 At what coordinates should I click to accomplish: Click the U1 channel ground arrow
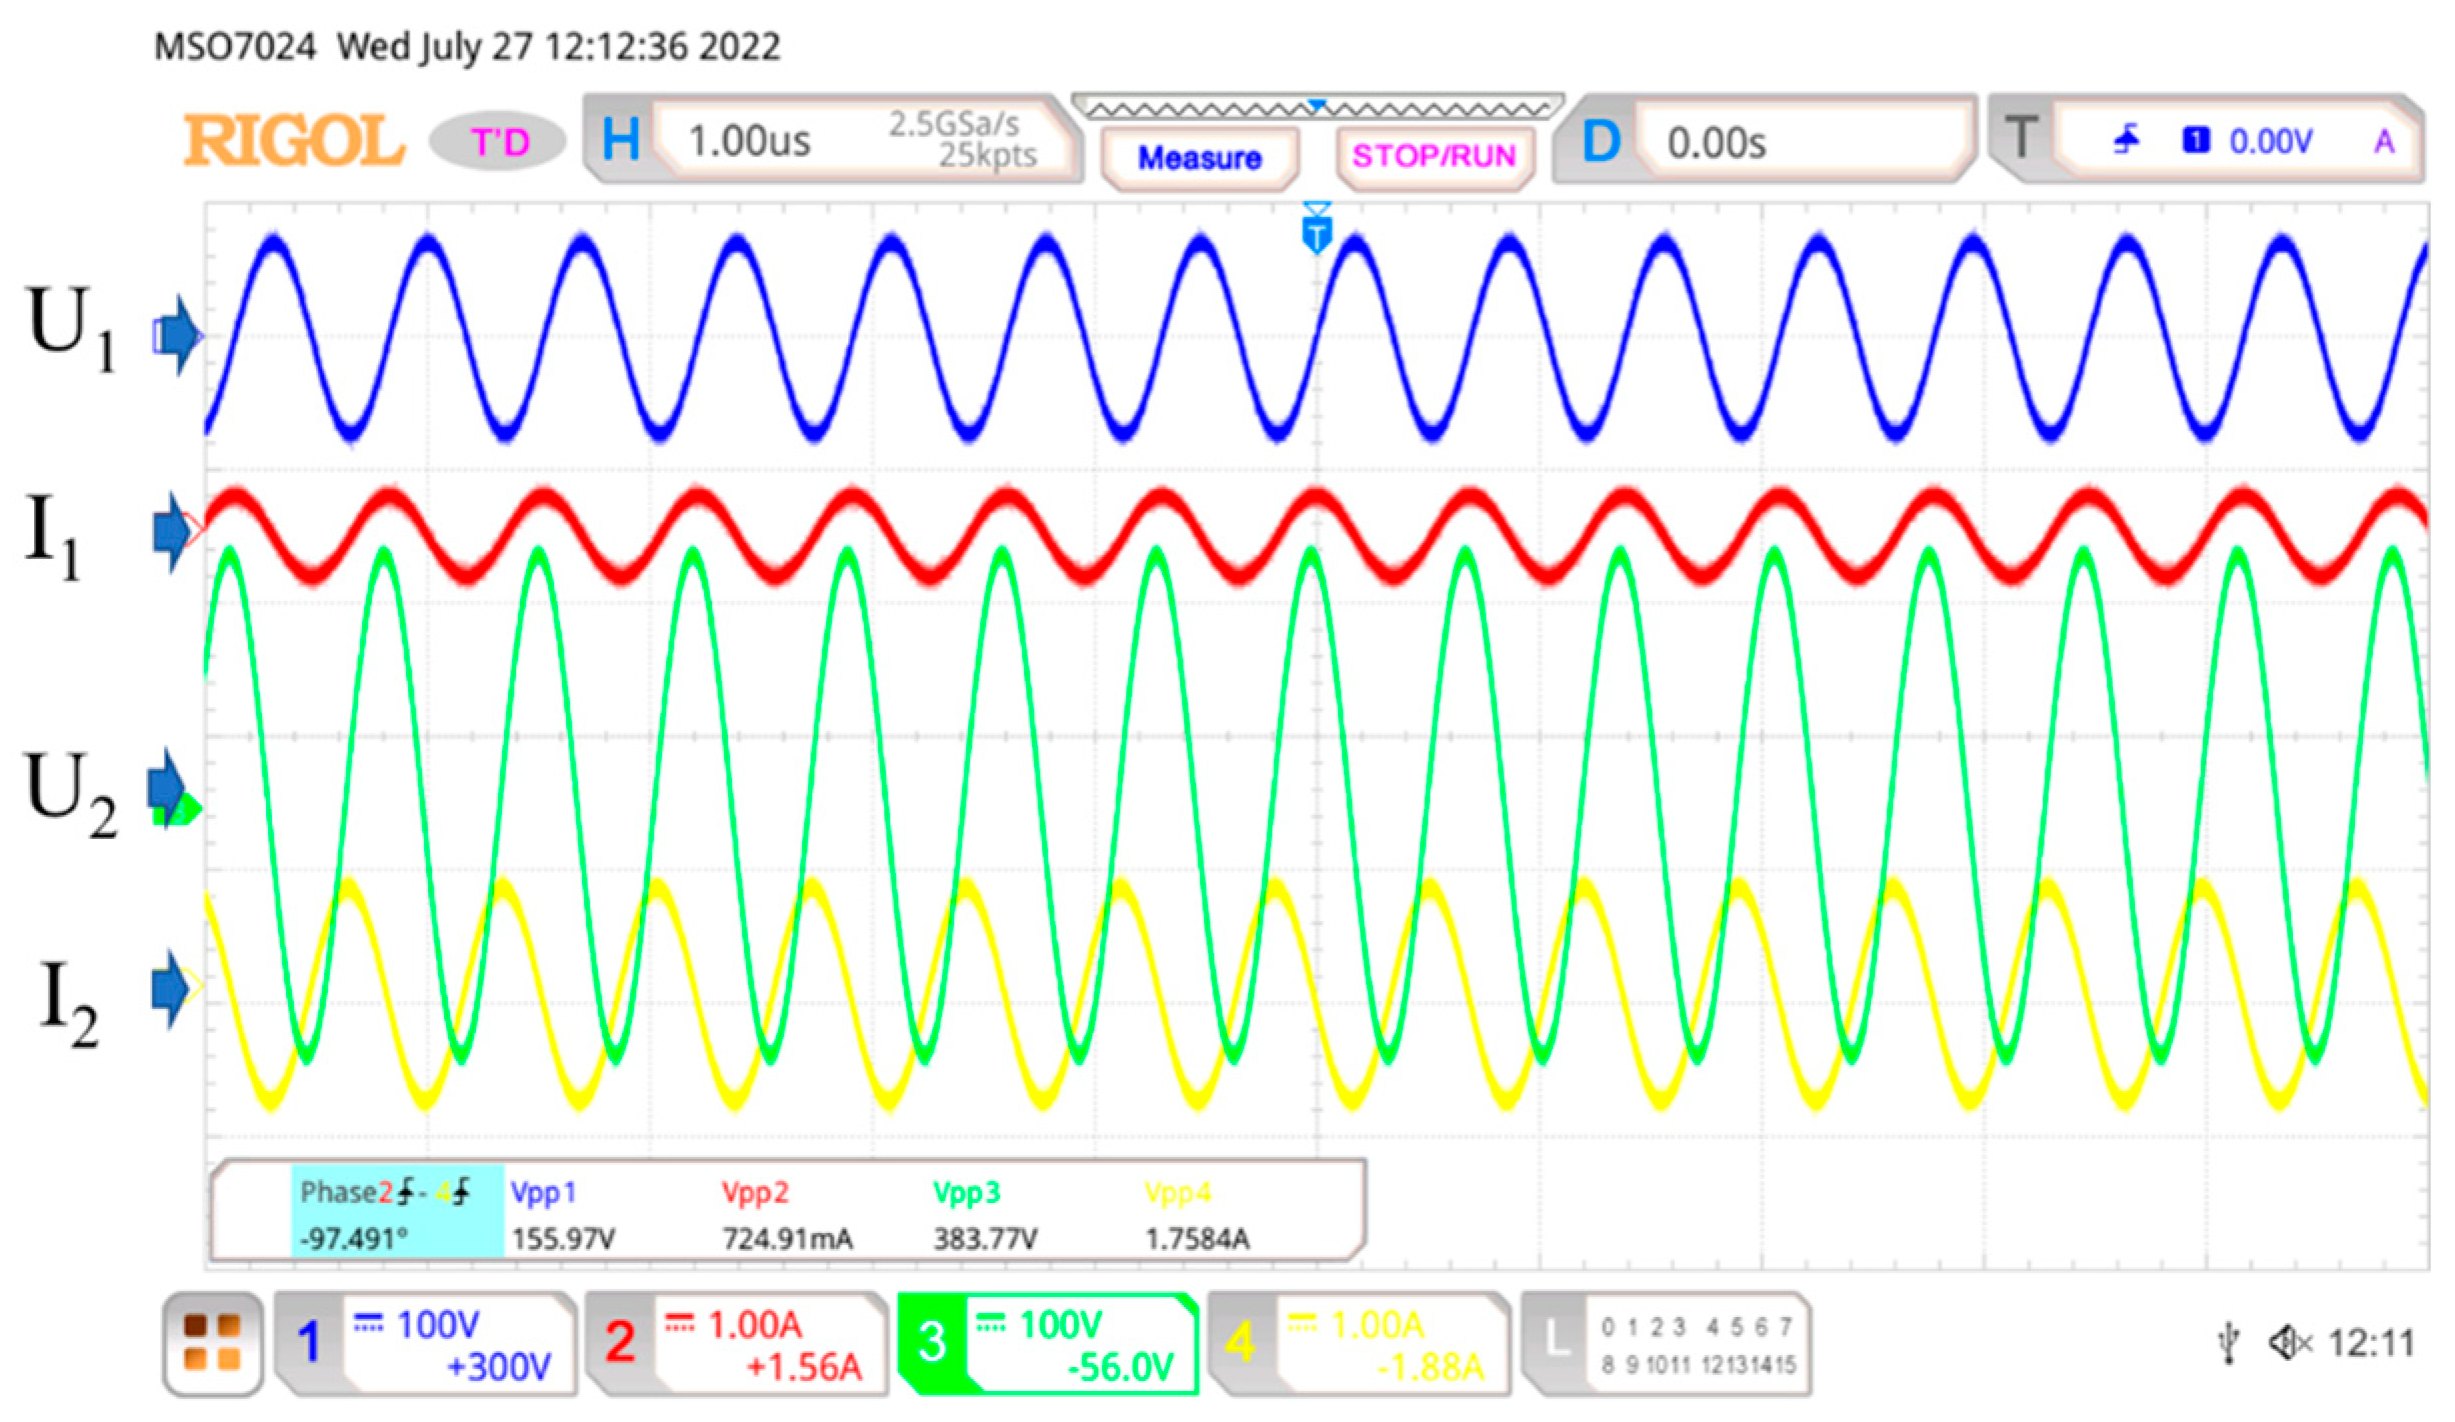(178, 336)
